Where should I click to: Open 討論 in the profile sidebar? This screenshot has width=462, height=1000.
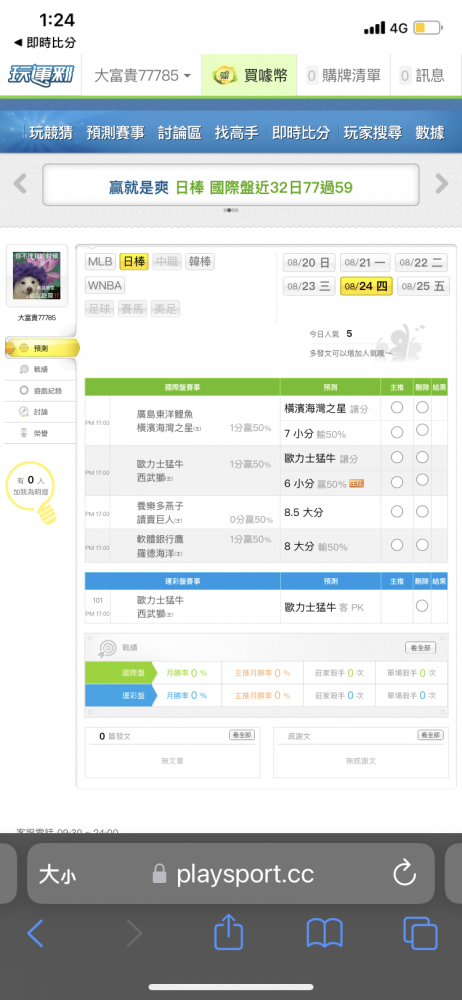pyautogui.click(x=40, y=412)
